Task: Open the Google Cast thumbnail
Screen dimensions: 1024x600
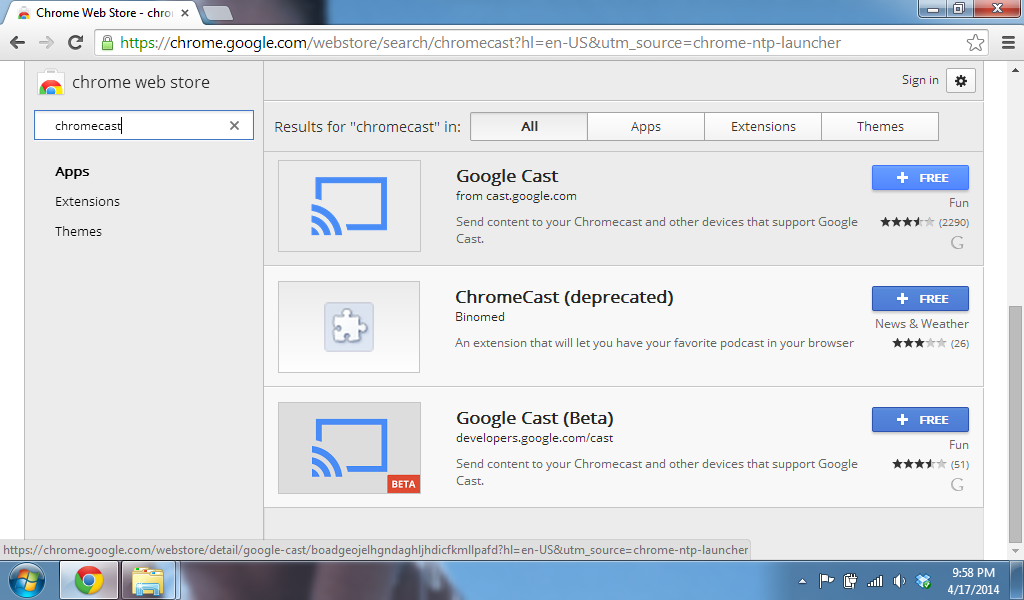Action: [x=349, y=206]
